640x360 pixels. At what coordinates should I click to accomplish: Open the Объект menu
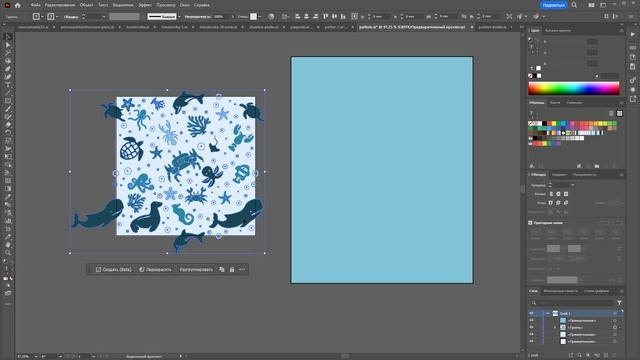[86, 5]
